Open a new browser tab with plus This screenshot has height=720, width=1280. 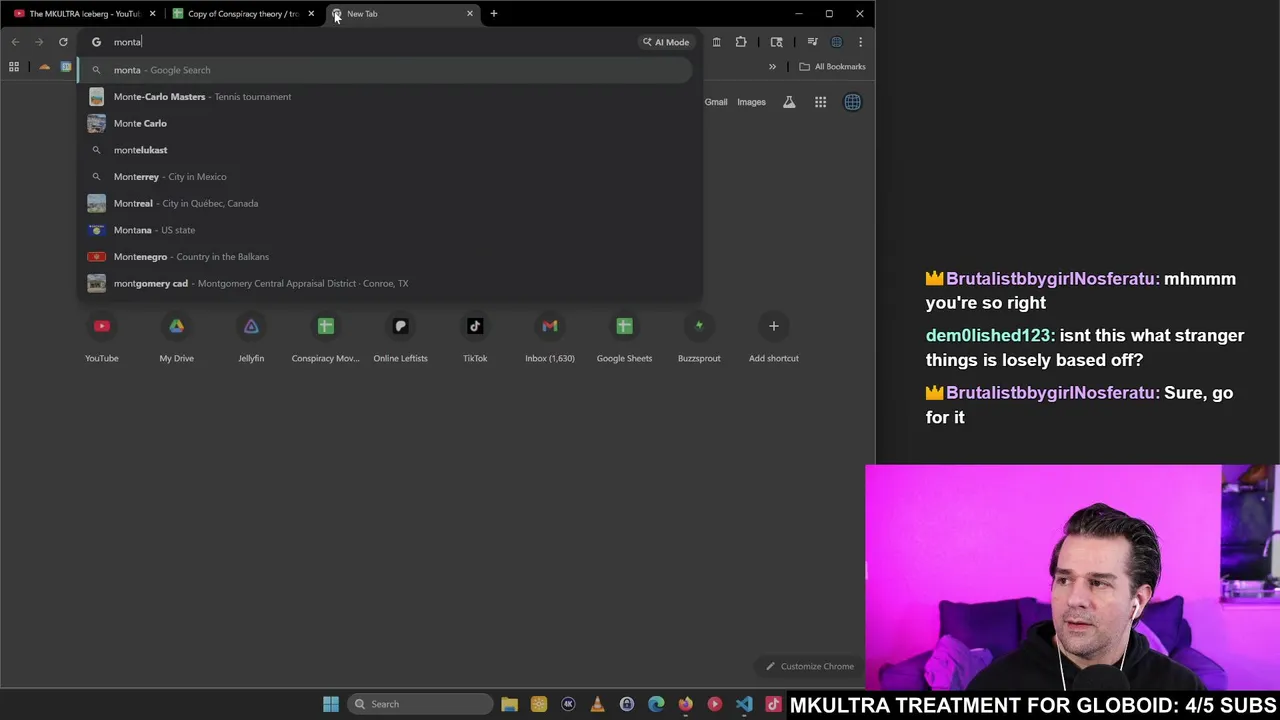click(494, 14)
